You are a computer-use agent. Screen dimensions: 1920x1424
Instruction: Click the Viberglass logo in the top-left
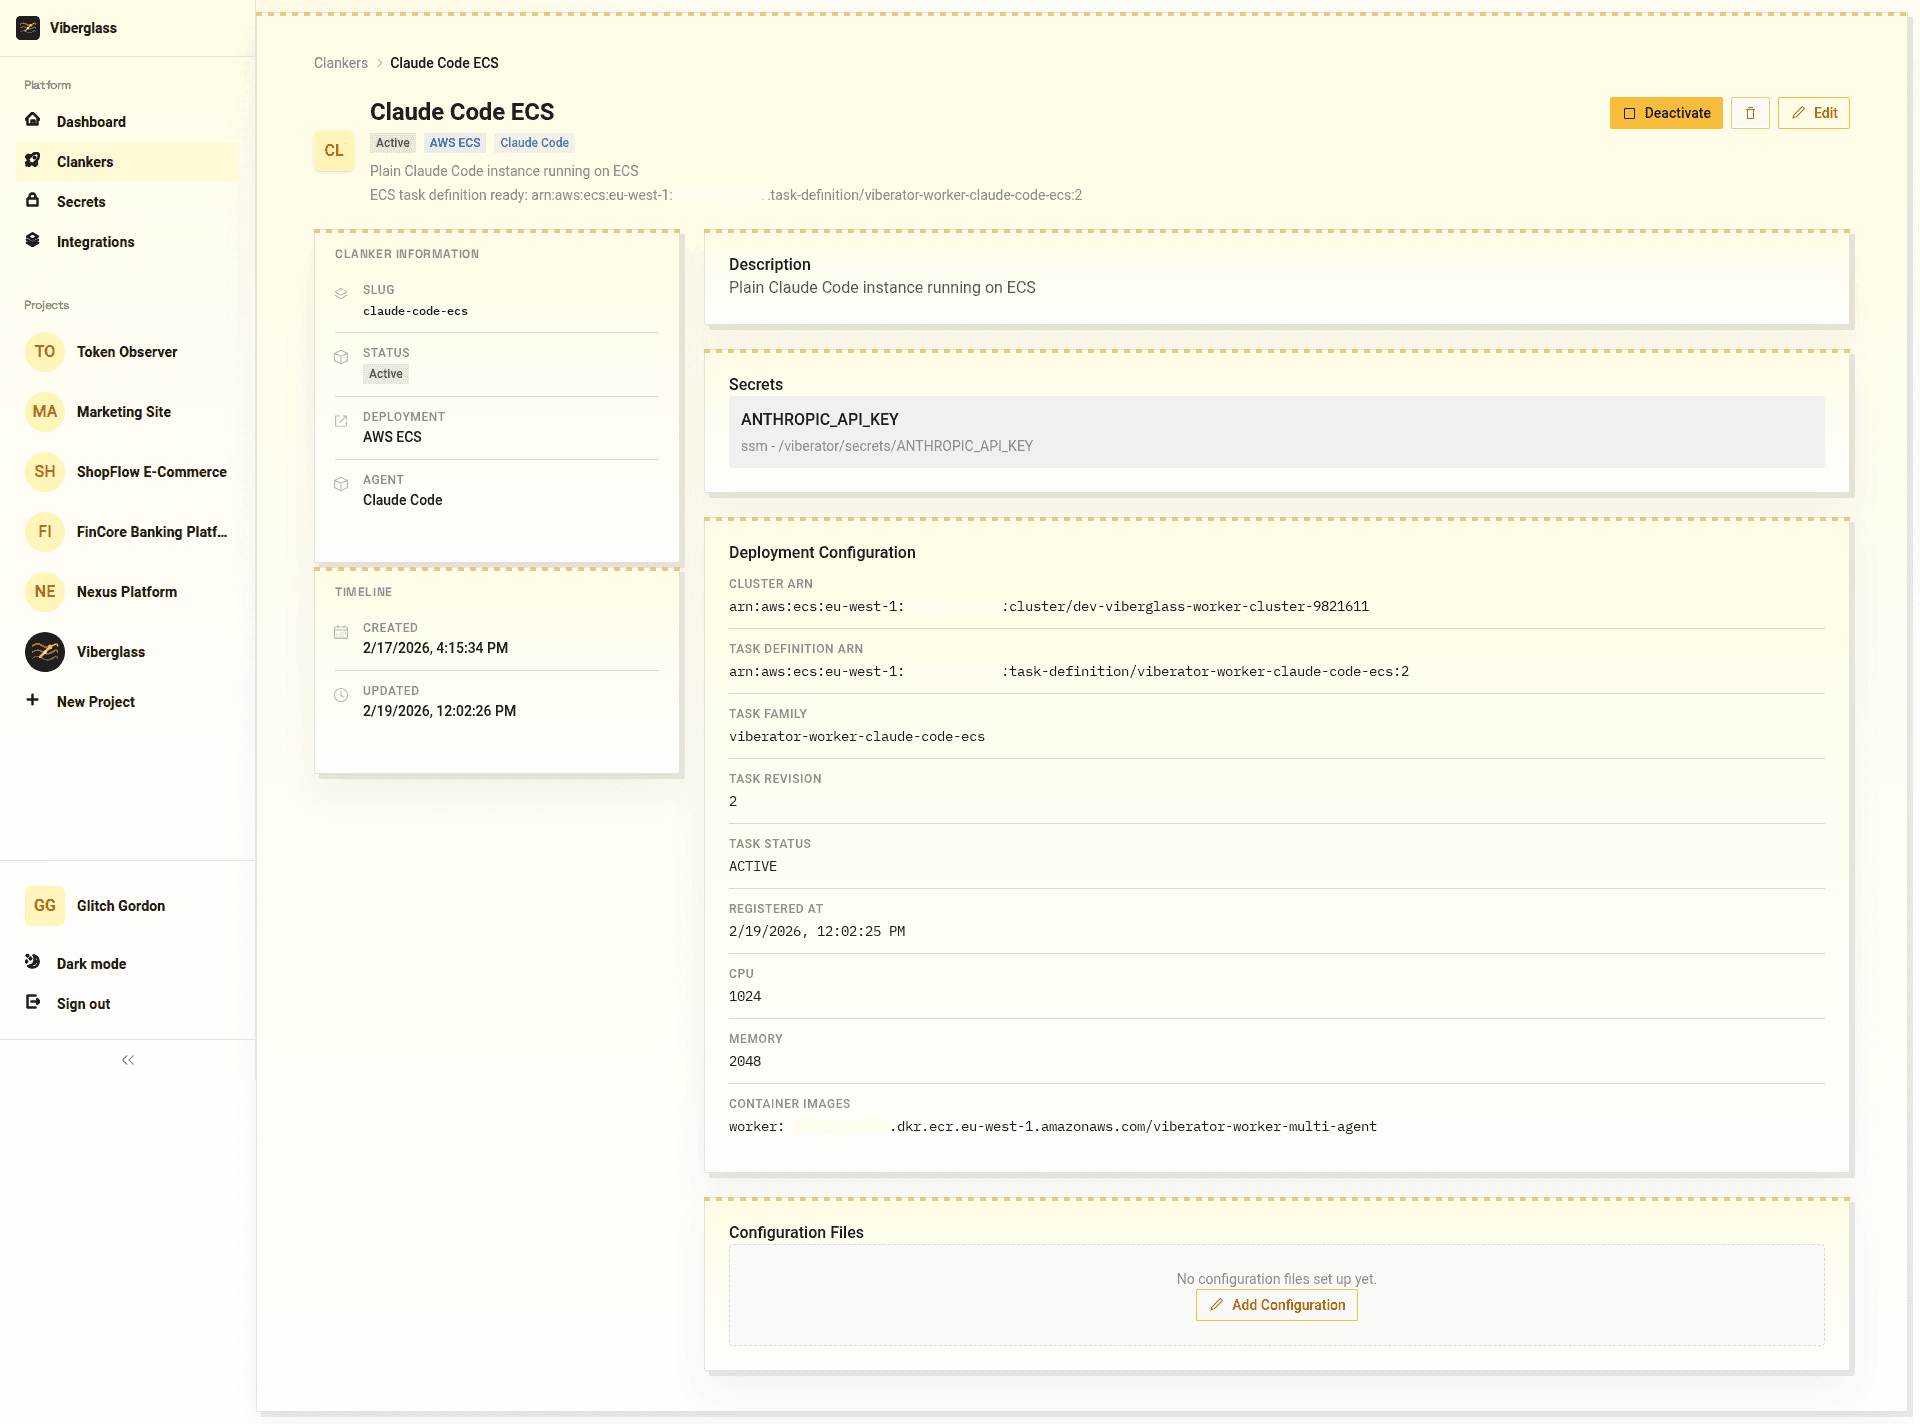pyautogui.click(x=29, y=28)
